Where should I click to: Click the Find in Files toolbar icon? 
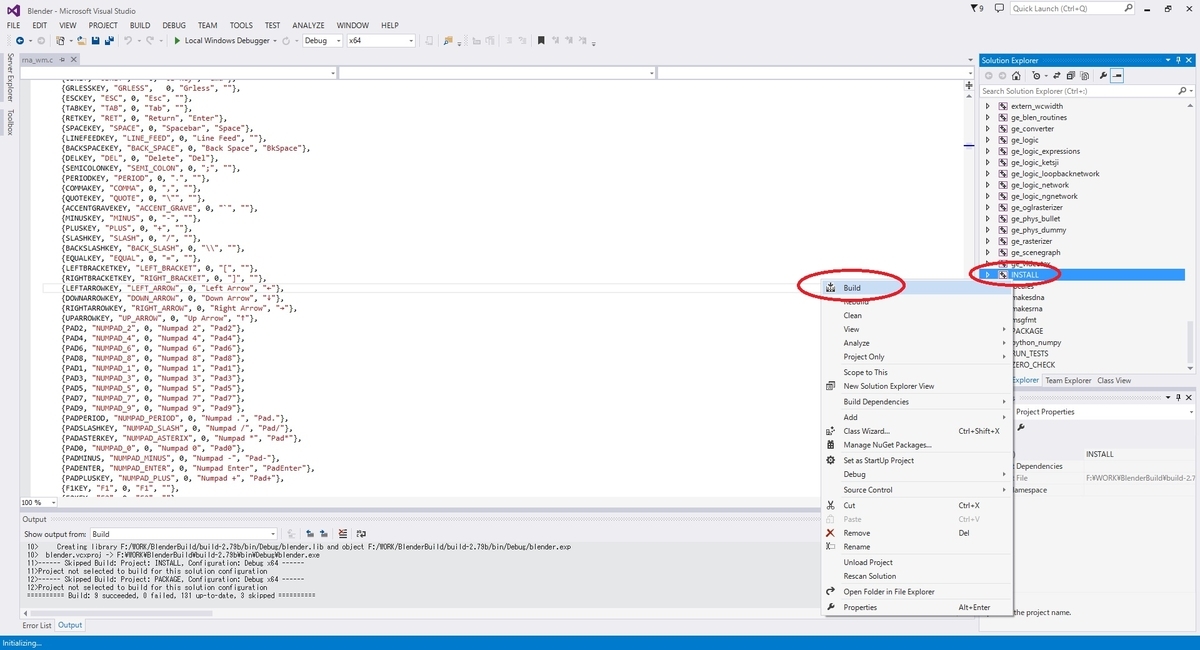pyautogui.click(x=447, y=41)
